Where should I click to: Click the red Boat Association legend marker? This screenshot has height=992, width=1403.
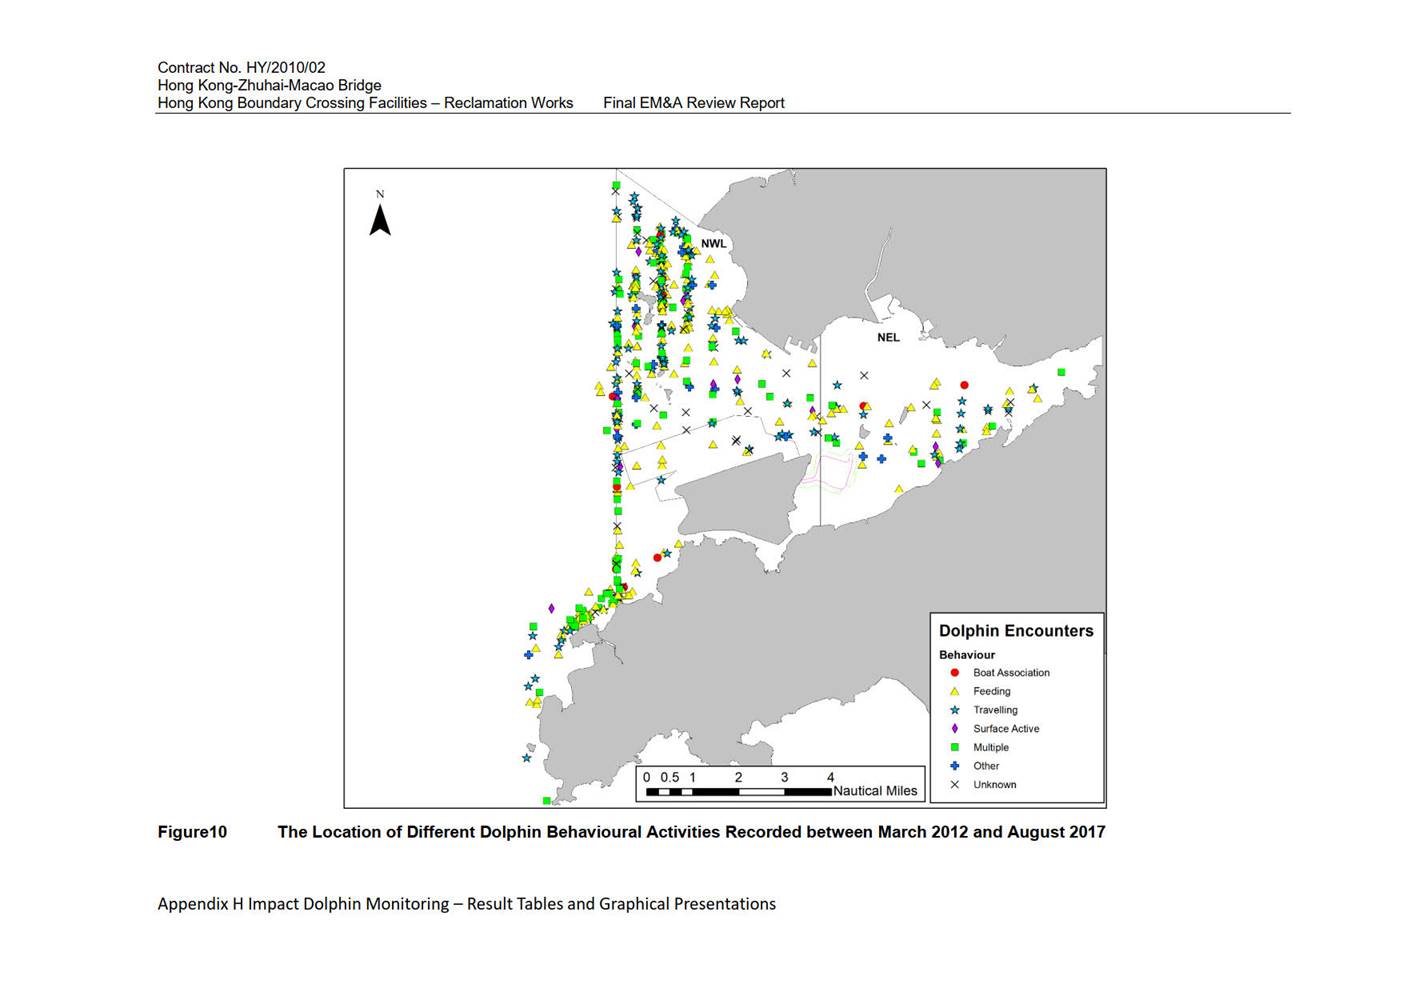click(954, 673)
